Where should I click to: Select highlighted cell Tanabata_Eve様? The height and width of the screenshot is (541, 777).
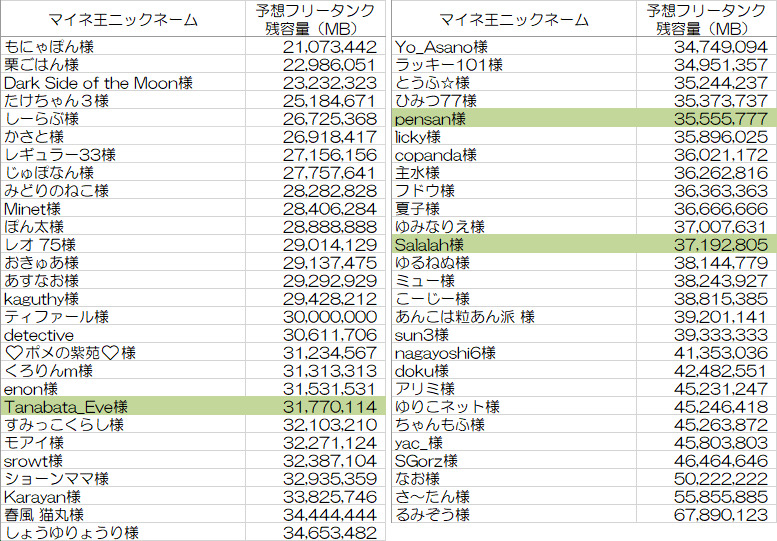pyautogui.click(x=123, y=406)
